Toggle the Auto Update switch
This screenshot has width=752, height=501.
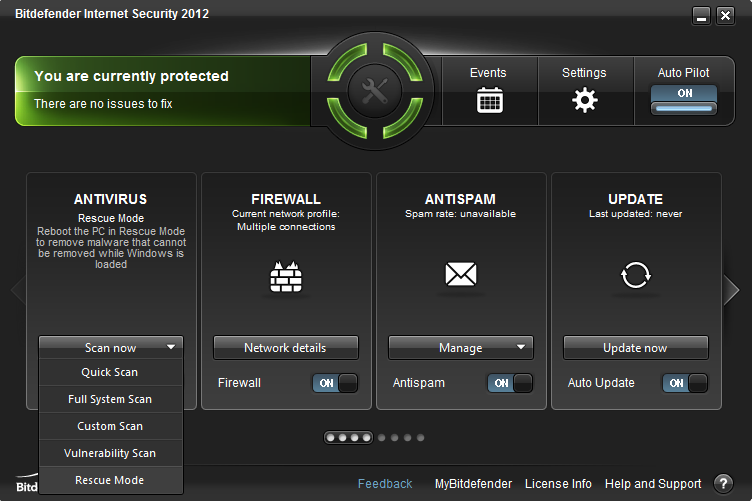[x=685, y=383]
